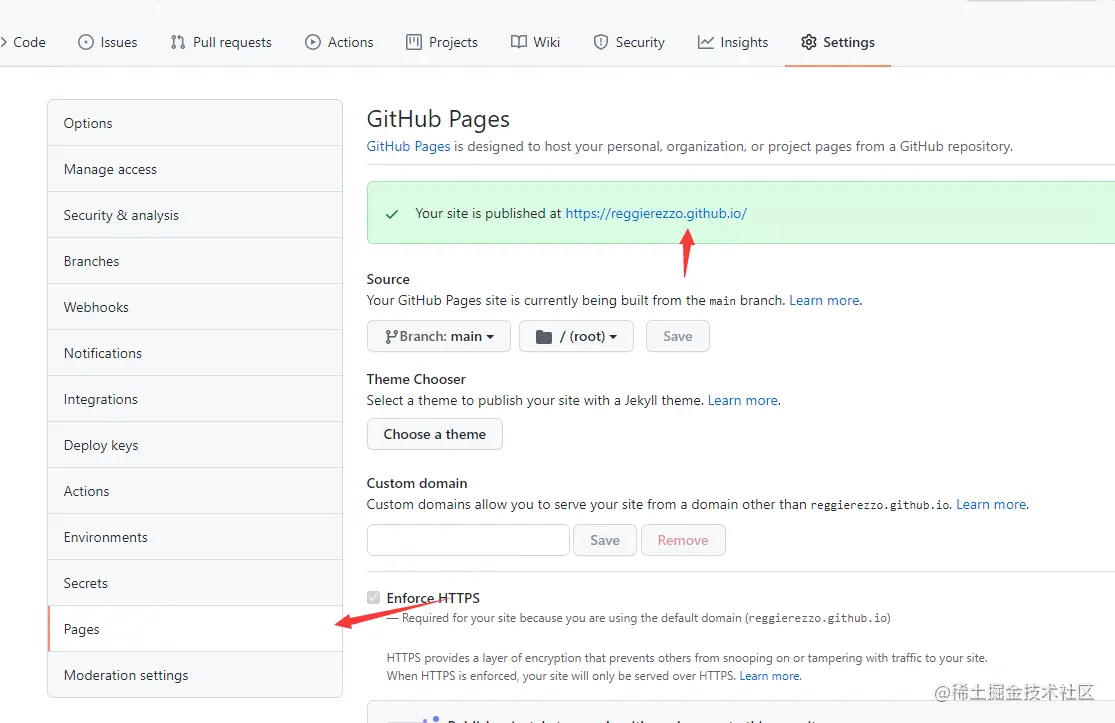Select Pages in settings sidebar
The height and width of the screenshot is (723, 1115).
(x=195, y=628)
